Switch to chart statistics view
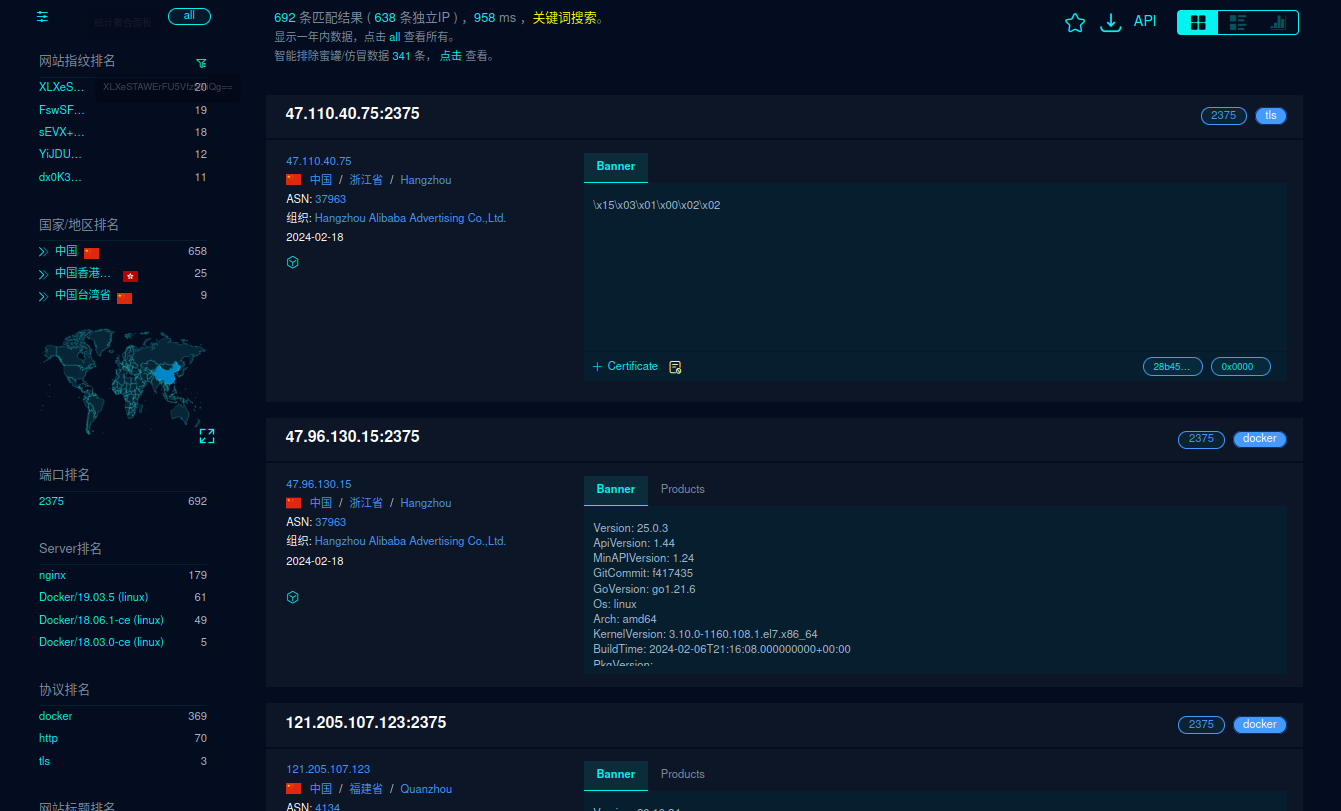The height and width of the screenshot is (811, 1341). pos(1278,22)
